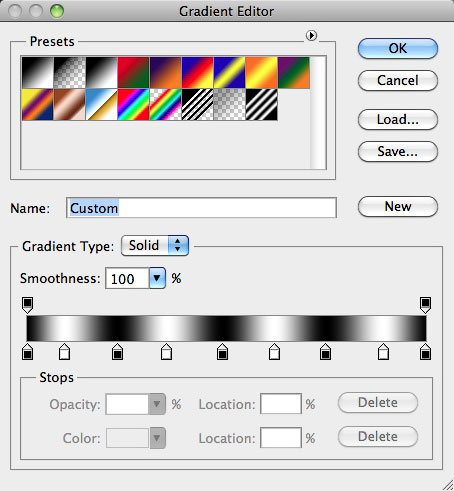Choose the Foreground to Transparent preset
Image resolution: width=454 pixels, height=491 pixels.
tap(69, 72)
